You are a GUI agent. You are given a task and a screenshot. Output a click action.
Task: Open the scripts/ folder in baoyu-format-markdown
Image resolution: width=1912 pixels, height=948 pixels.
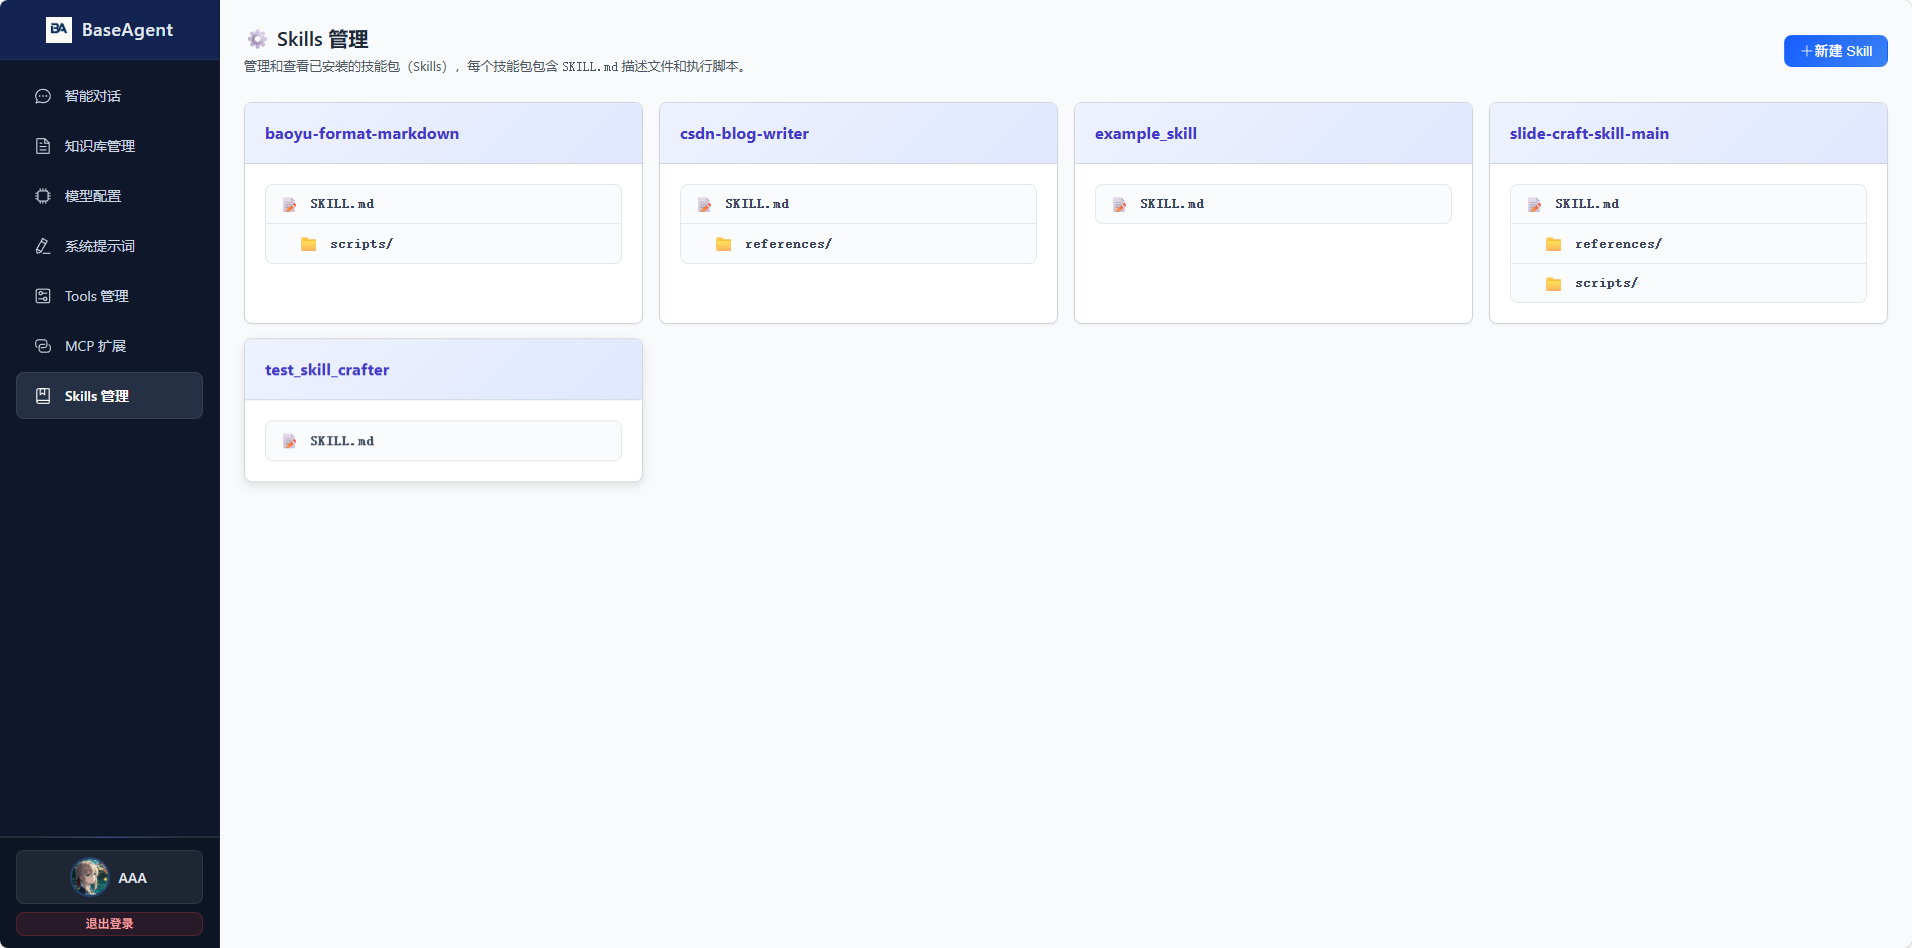pyautogui.click(x=443, y=244)
